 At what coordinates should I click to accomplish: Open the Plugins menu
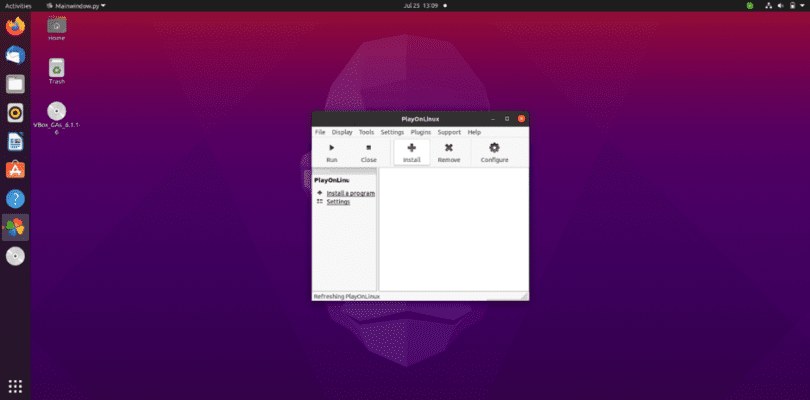click(420, 132)
